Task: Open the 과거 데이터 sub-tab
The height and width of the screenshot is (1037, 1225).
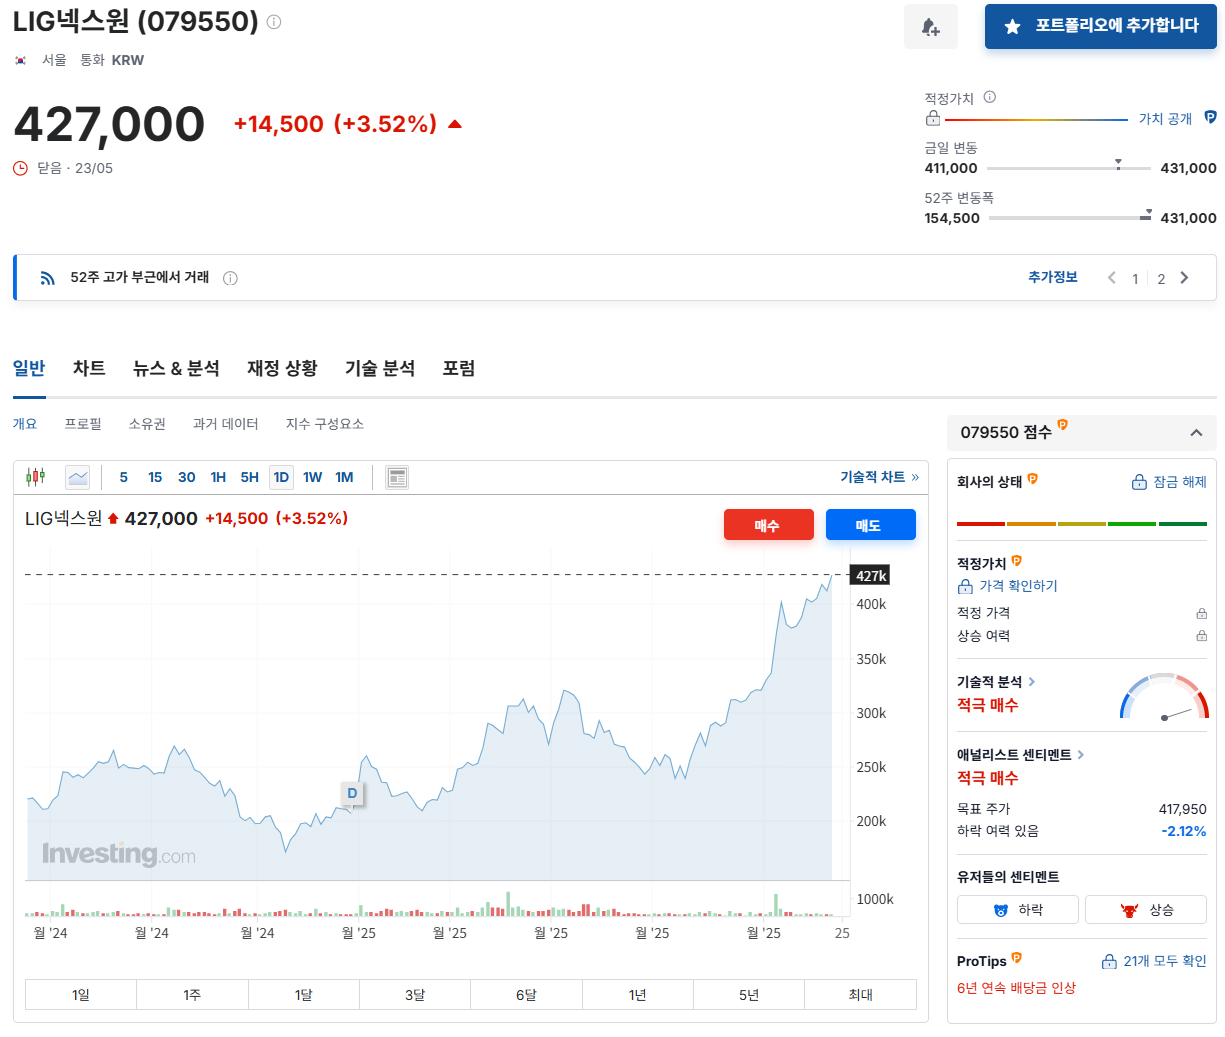Action: 225,424
